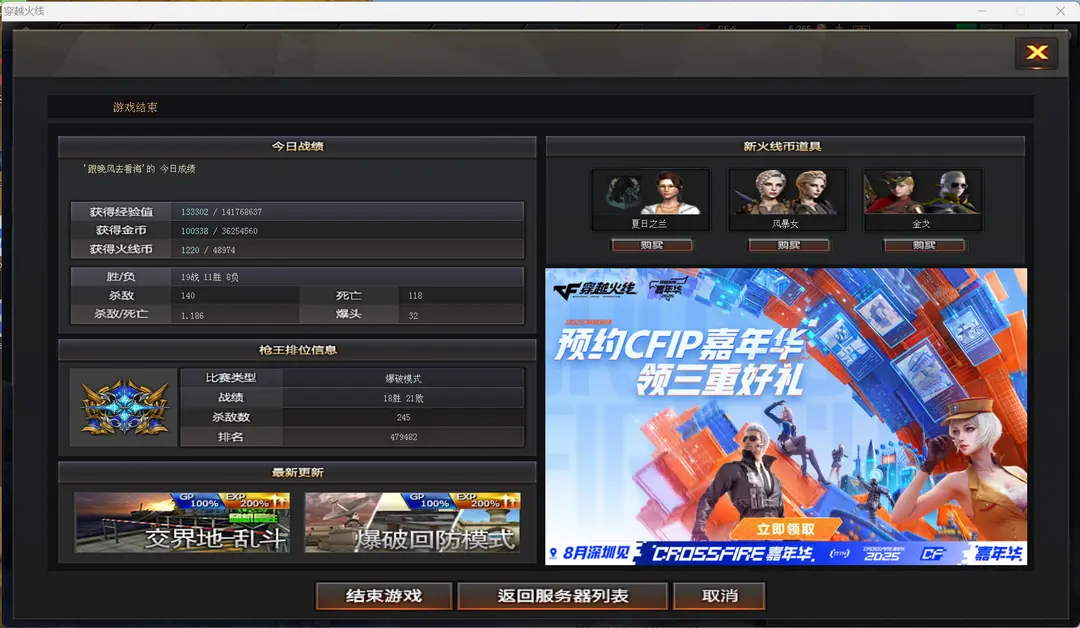This screenshot has width=1080, height=628.
Task: Click the deaths value 118
Action: 415,296
